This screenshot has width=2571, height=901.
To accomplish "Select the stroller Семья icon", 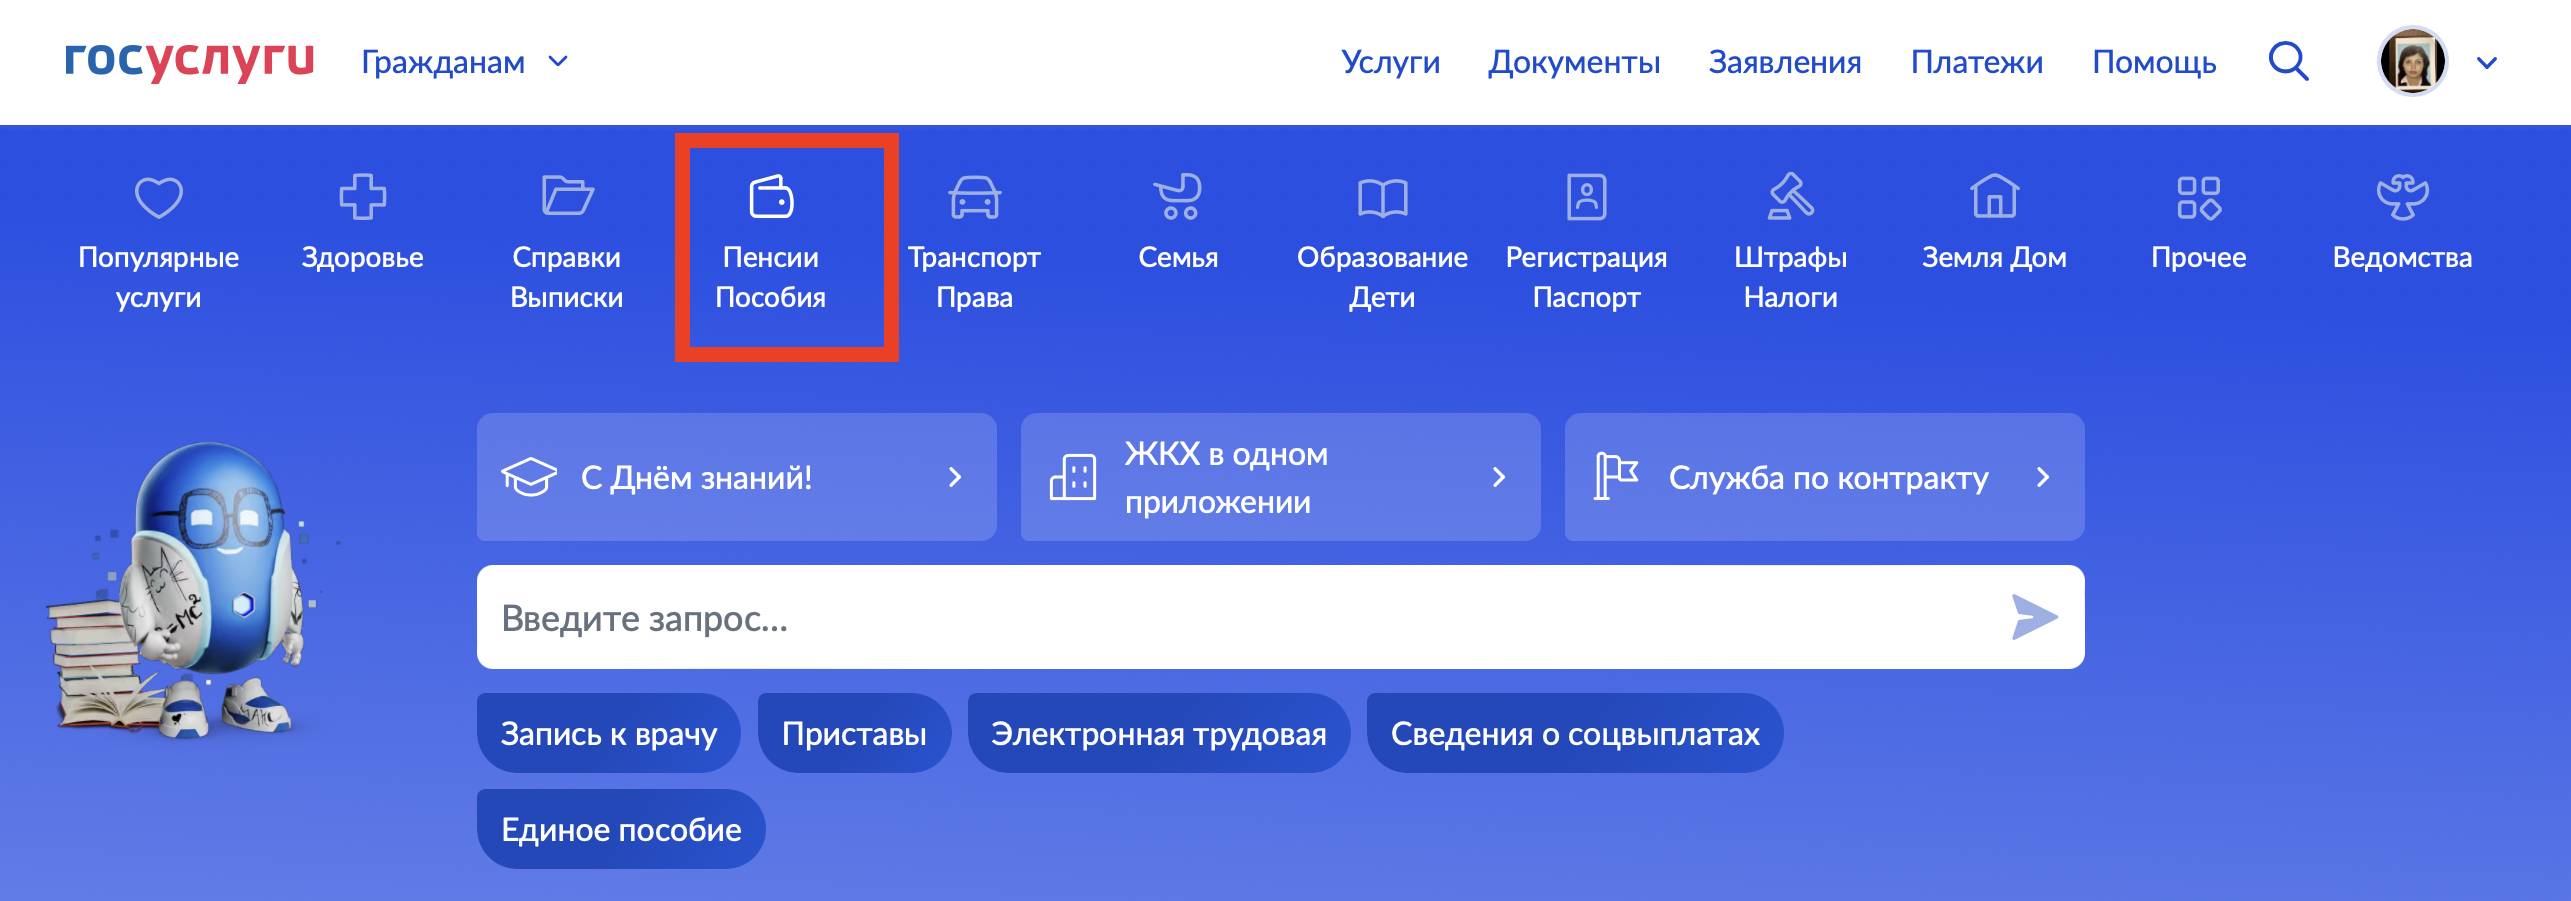I will tap(1178, 197).
